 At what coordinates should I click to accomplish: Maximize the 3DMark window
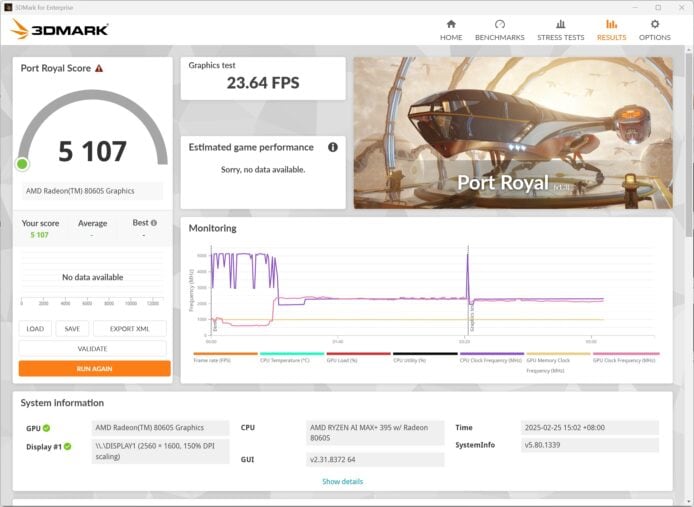click(x=658, y=8)
